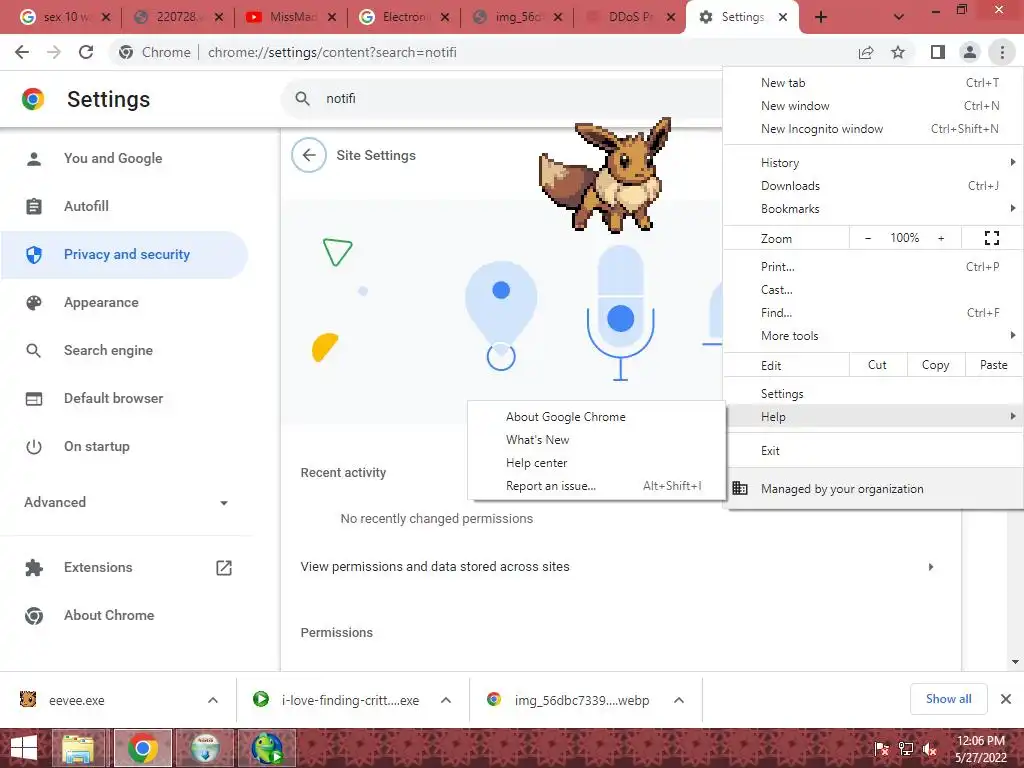Open History submenu in Chrome menu

pos(874,163)
